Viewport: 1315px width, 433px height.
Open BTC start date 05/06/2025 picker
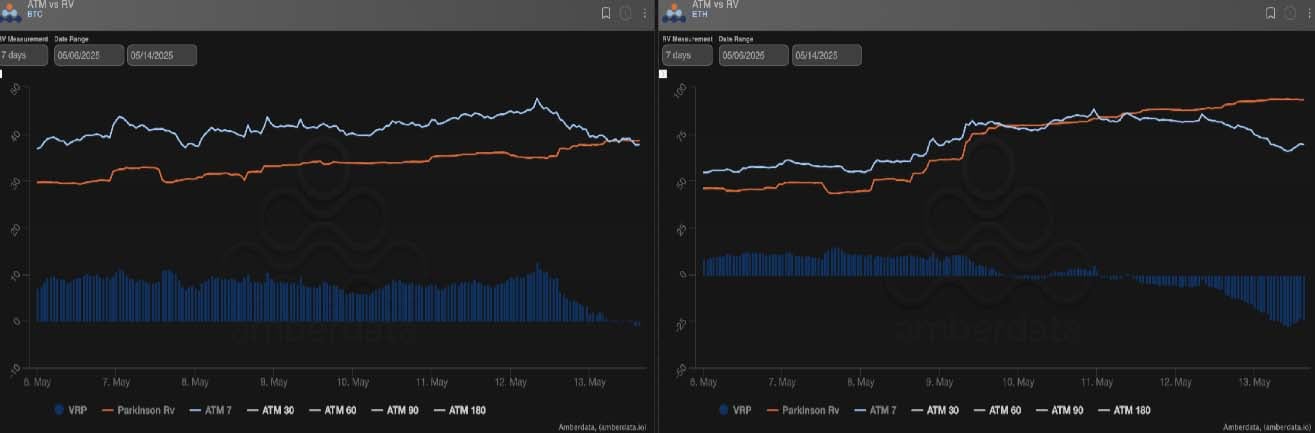coord(88,56)
